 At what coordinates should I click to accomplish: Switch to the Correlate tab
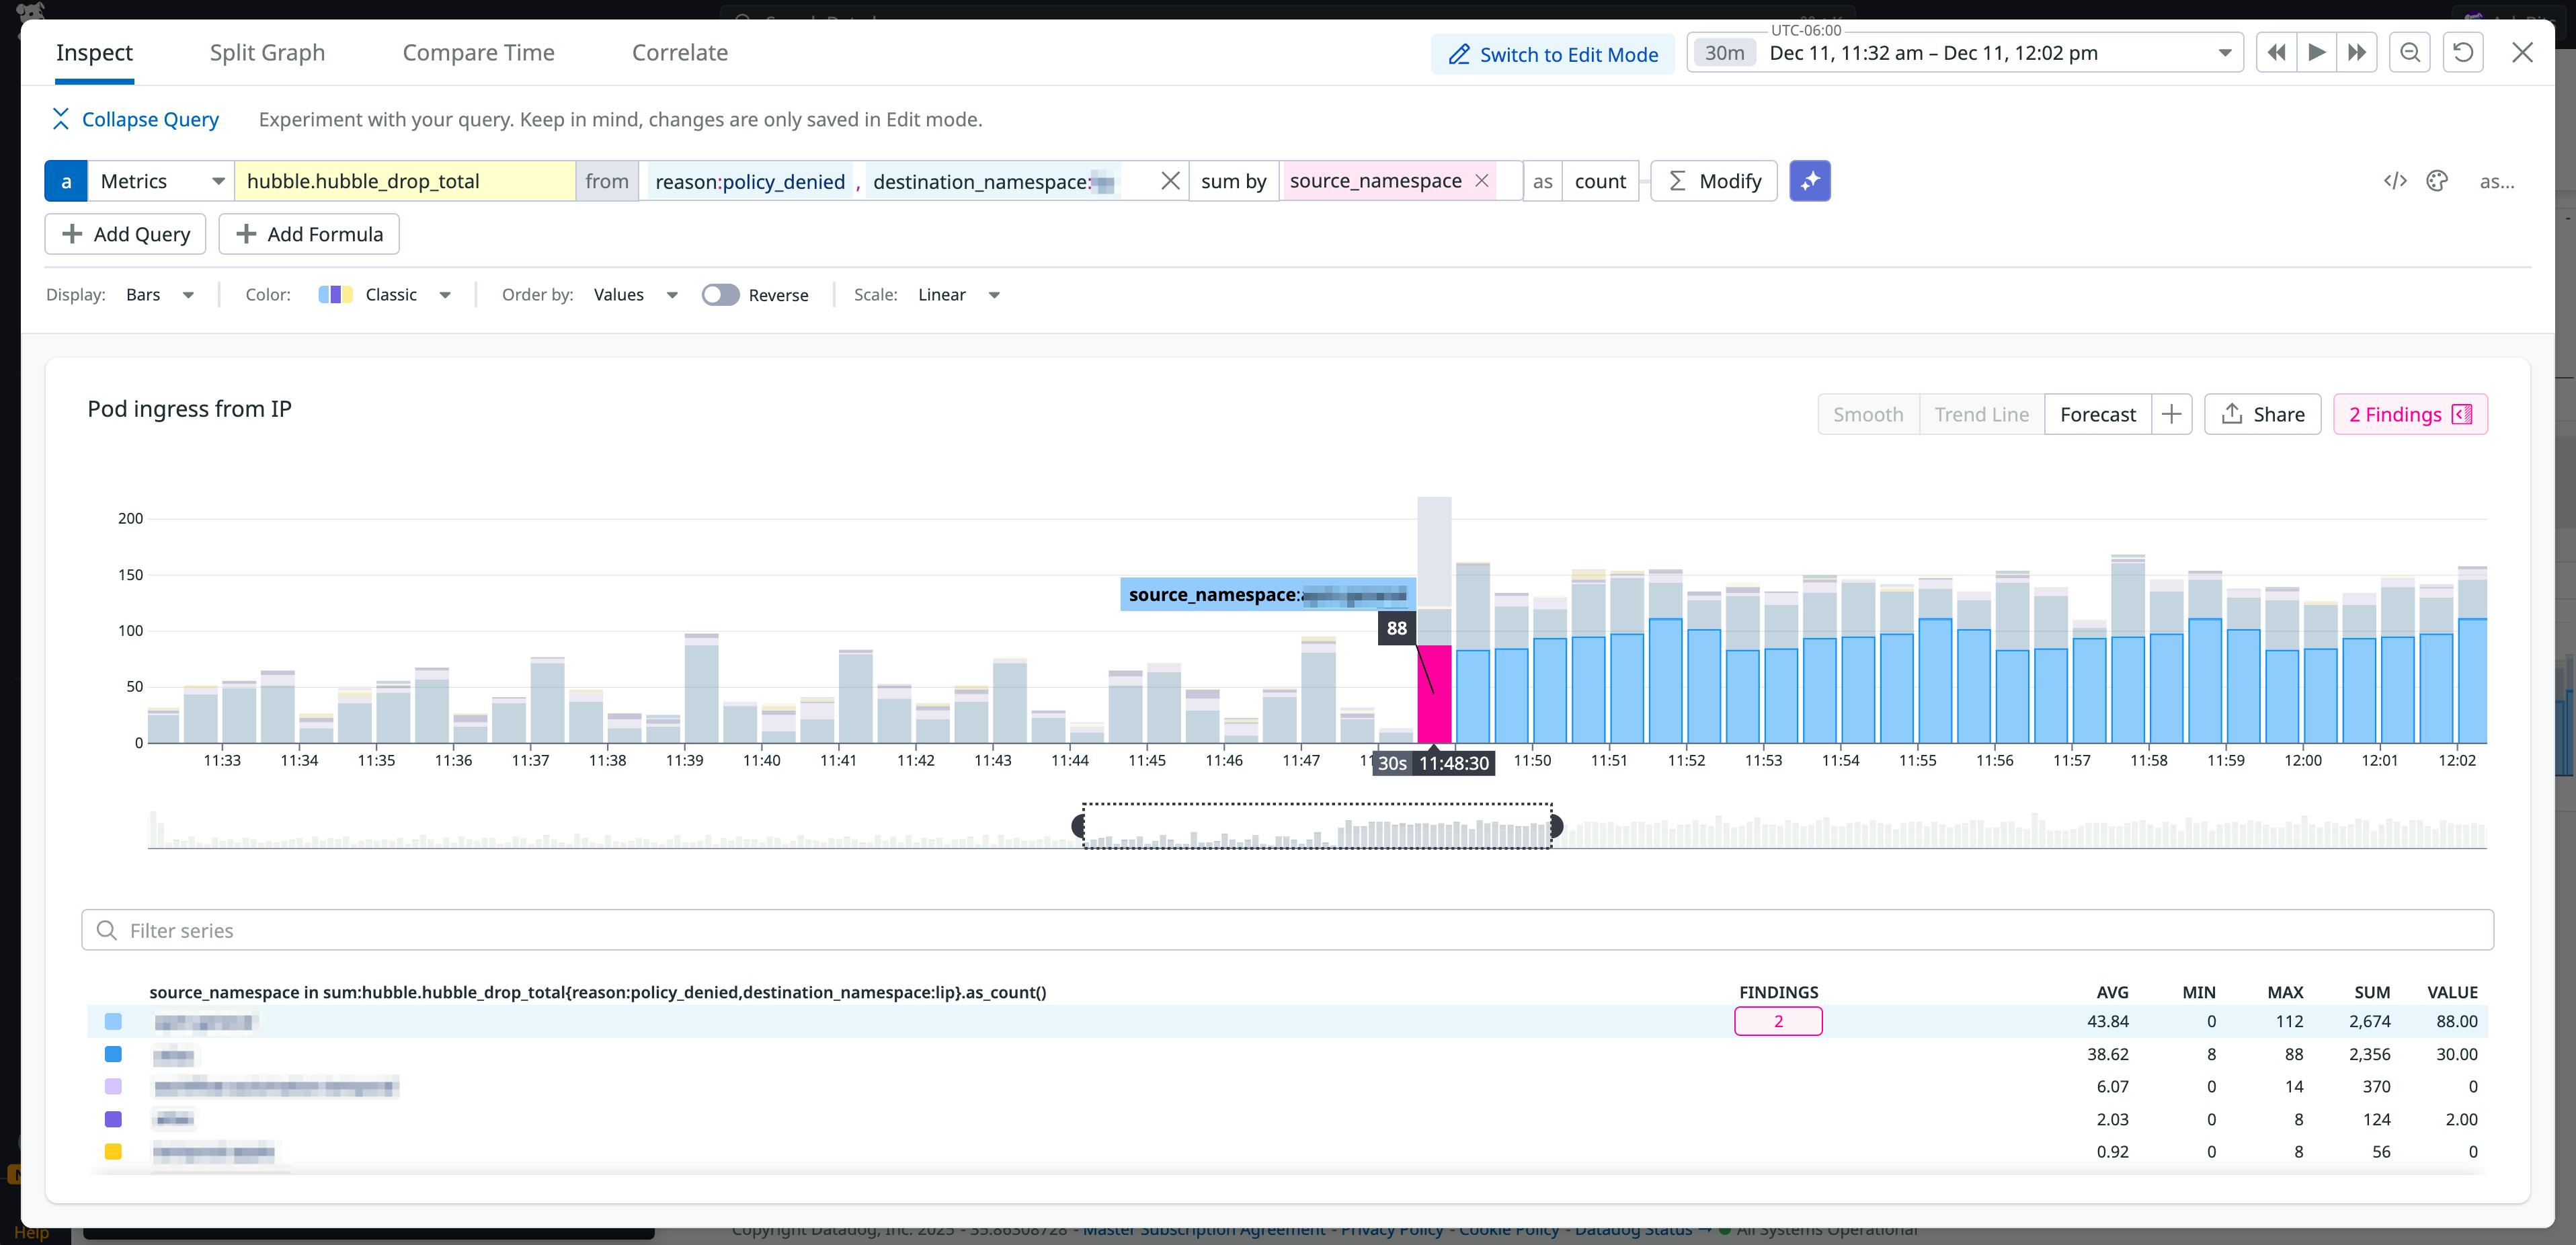point(680,52)
